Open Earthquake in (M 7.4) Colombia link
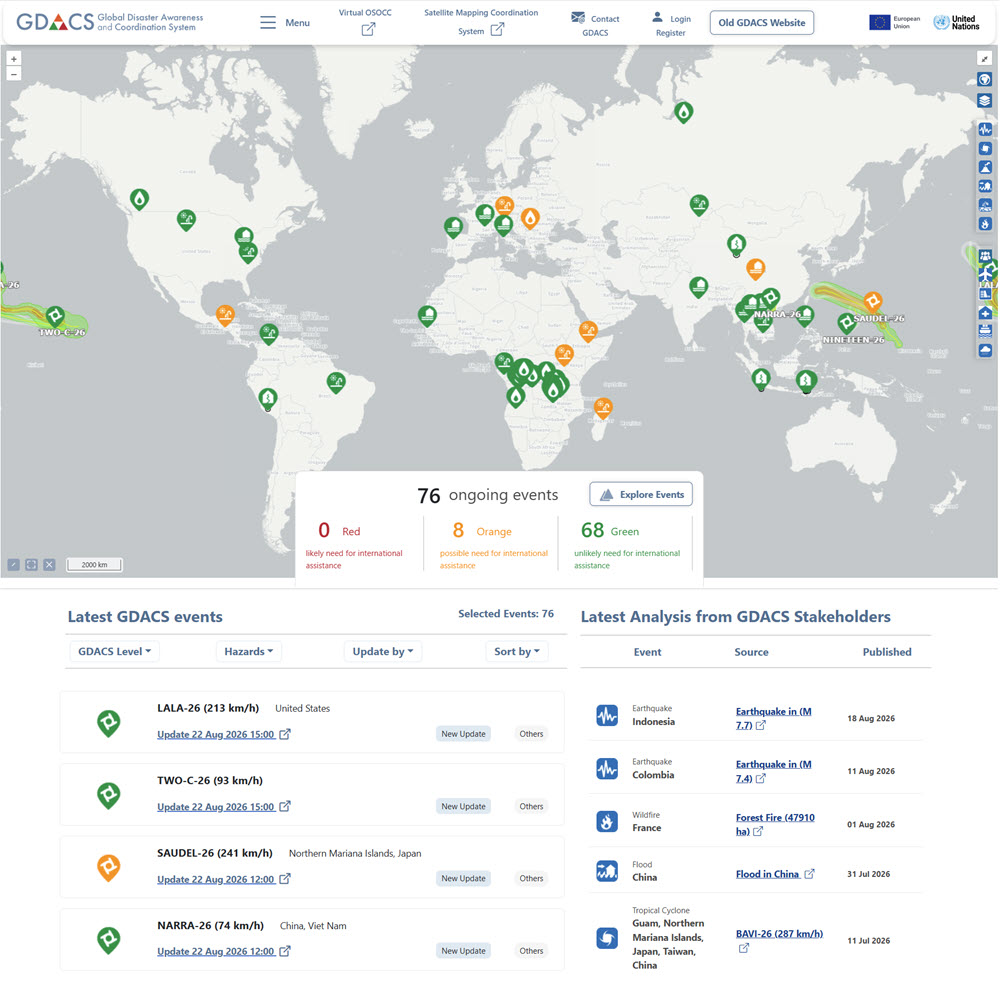Image resolution: width=1000 pixels, height=1000 pixels. point(774,771)
